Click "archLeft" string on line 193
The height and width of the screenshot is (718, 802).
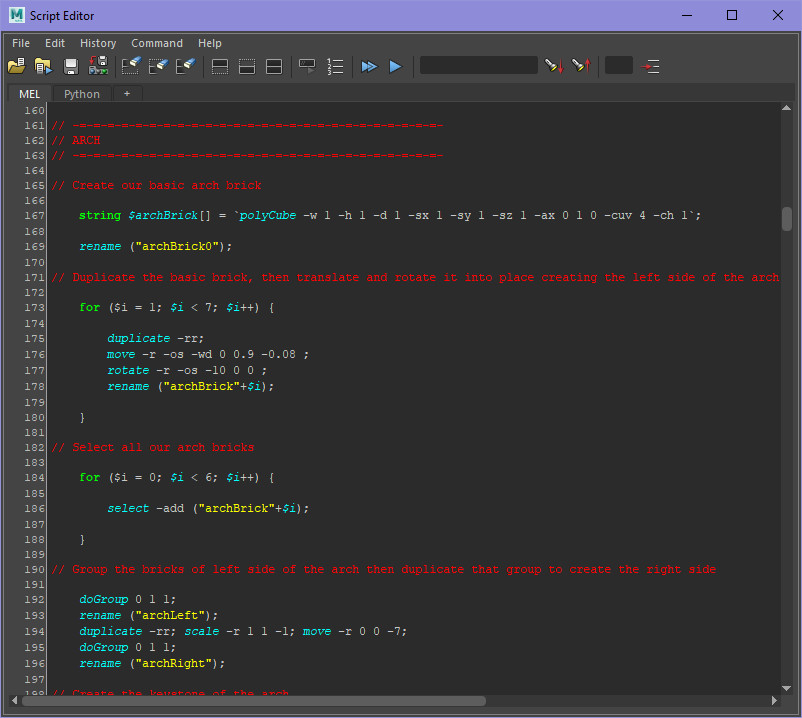point(170,615)
